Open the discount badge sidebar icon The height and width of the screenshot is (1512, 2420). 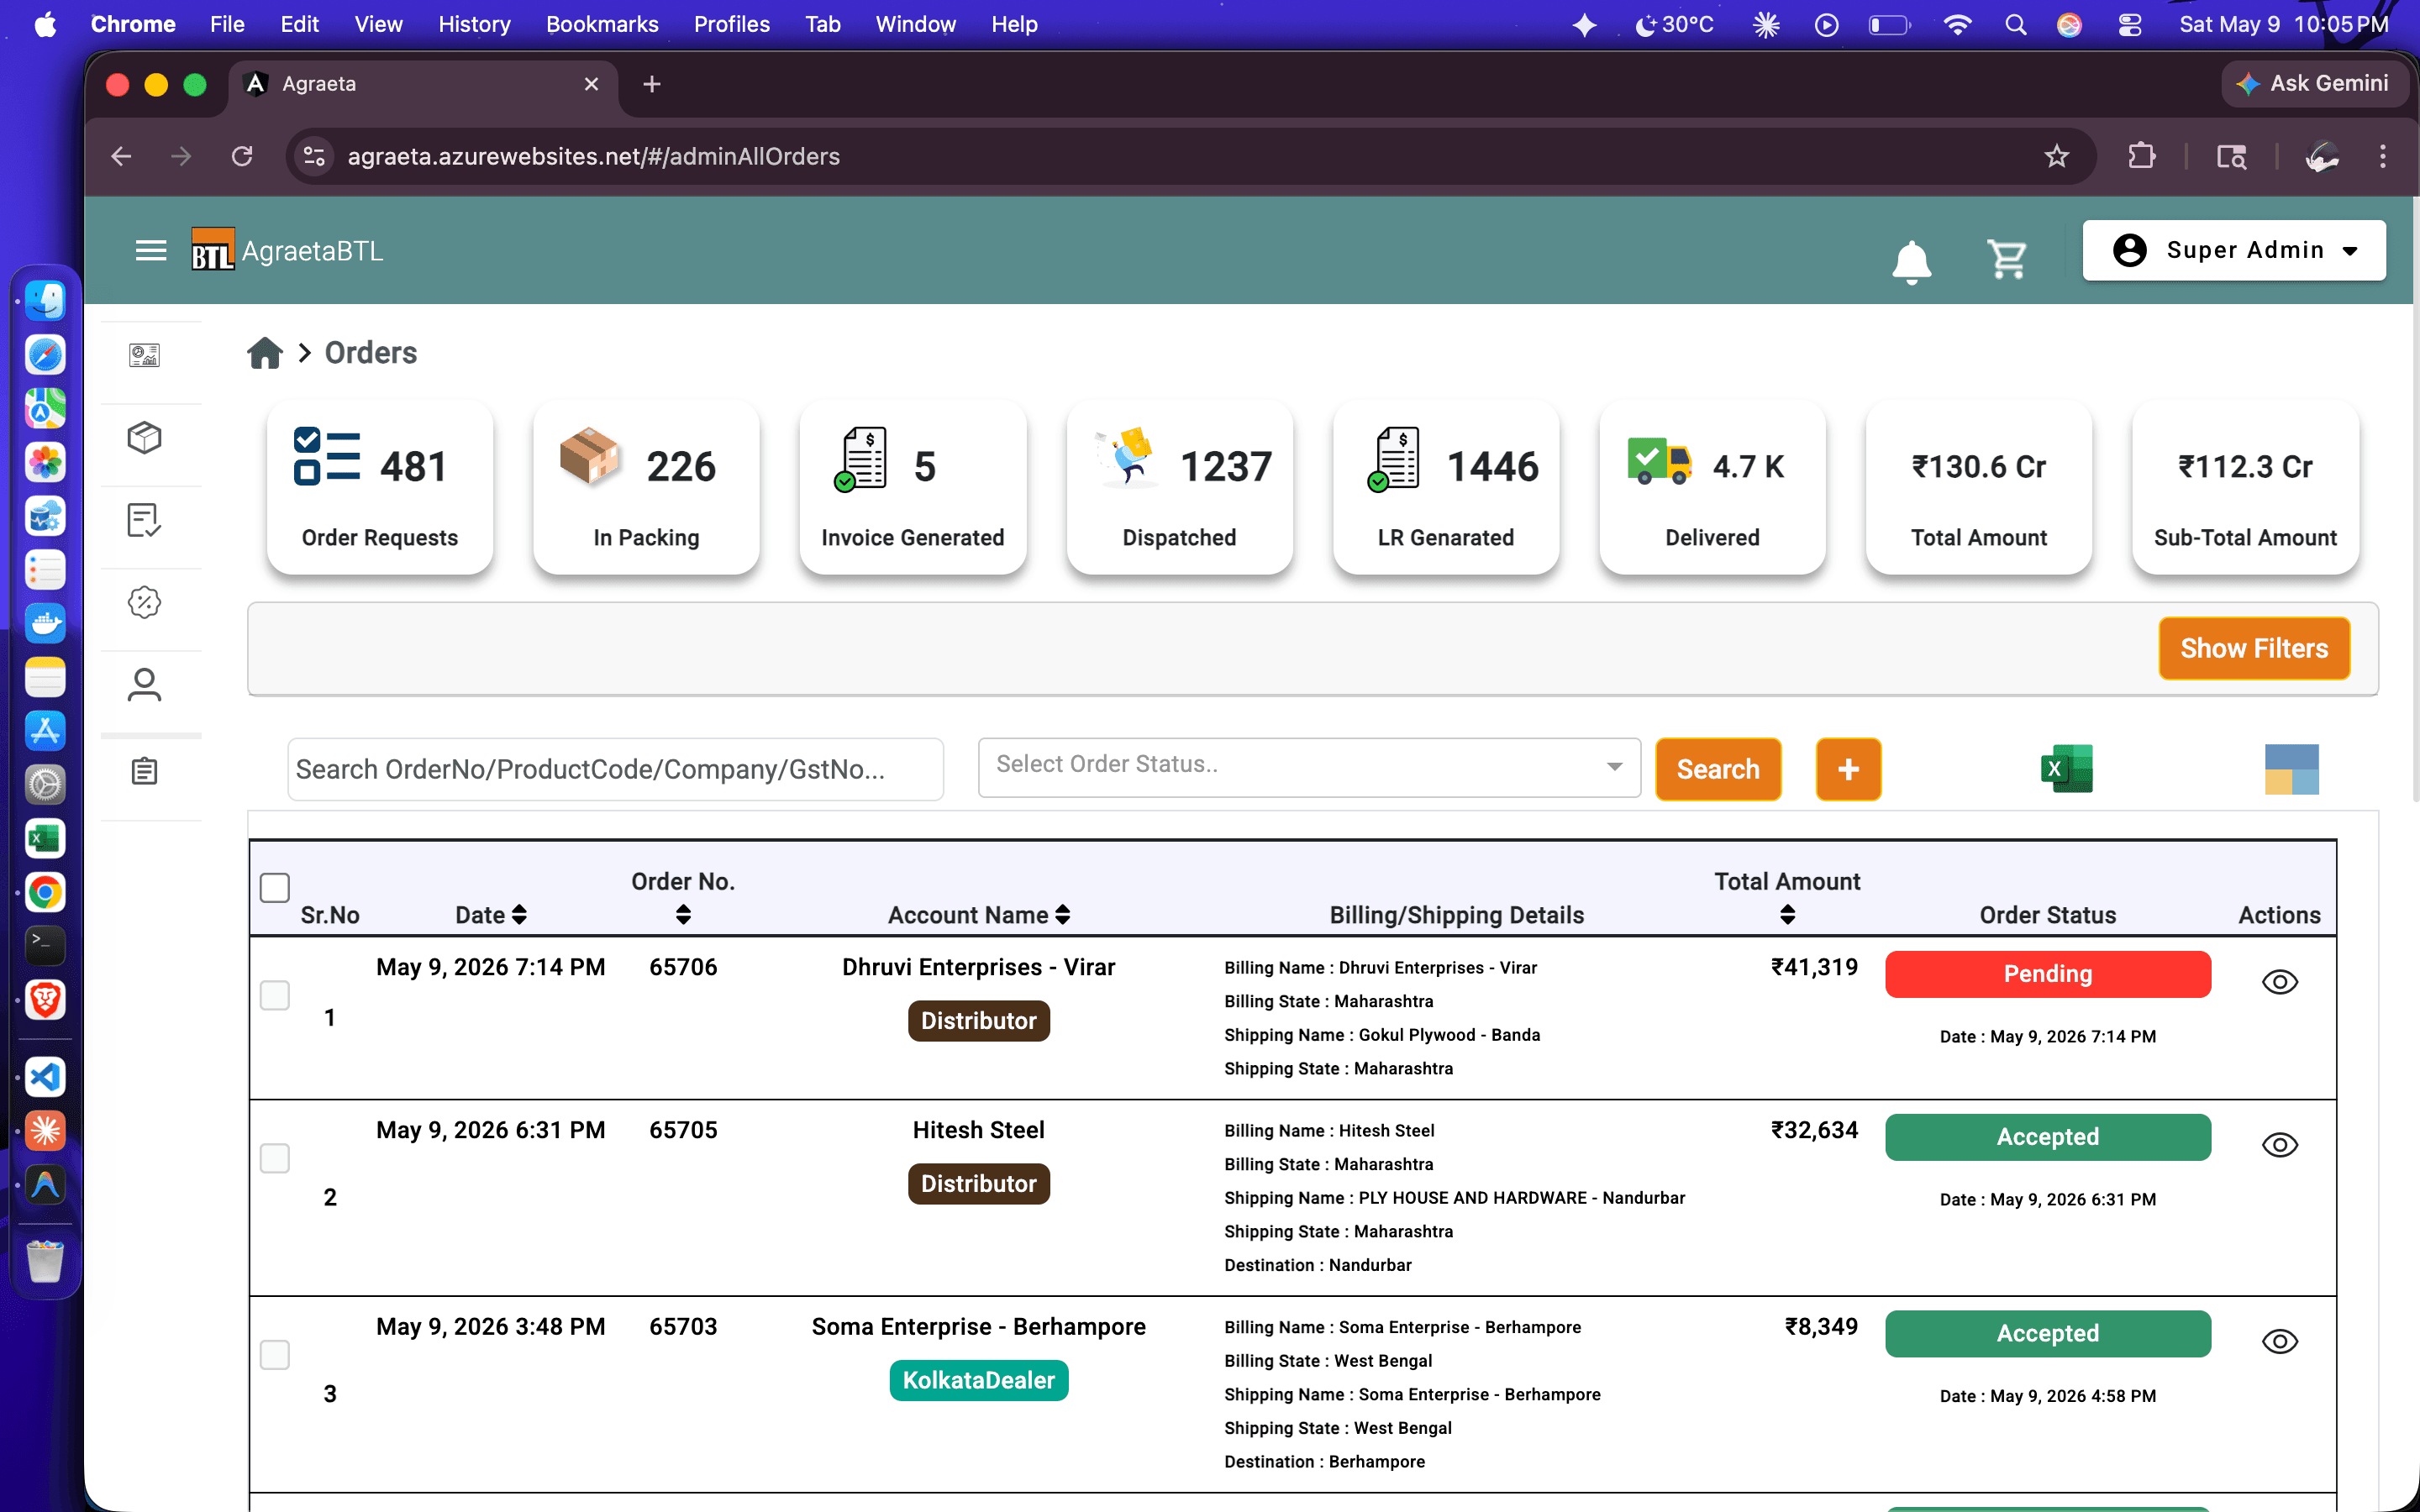pos(144,602)
